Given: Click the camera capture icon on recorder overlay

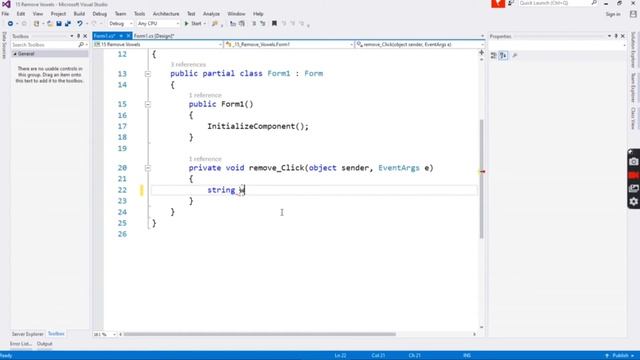Looking at the screenshot, I should 633,162.
